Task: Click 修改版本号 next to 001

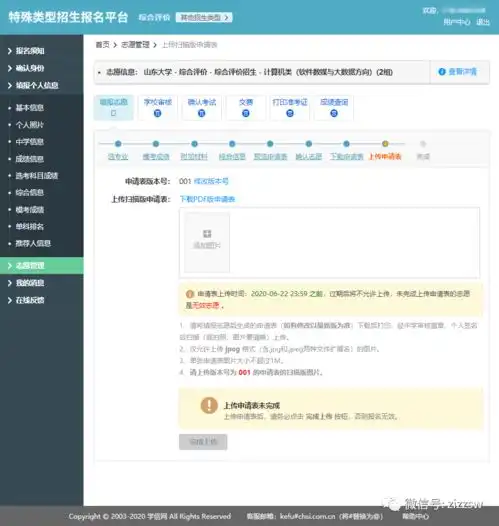Action: coord(211,181)
